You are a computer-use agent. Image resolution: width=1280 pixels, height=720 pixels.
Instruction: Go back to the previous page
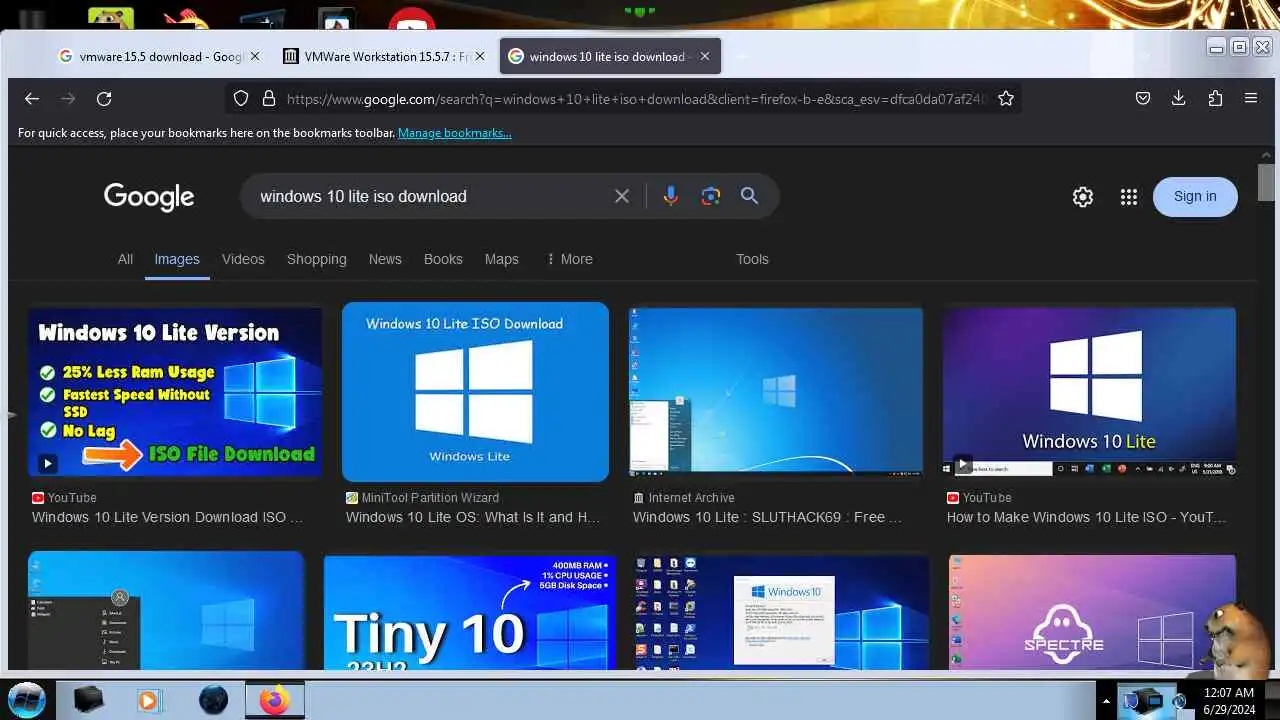[x=32, y=98]
